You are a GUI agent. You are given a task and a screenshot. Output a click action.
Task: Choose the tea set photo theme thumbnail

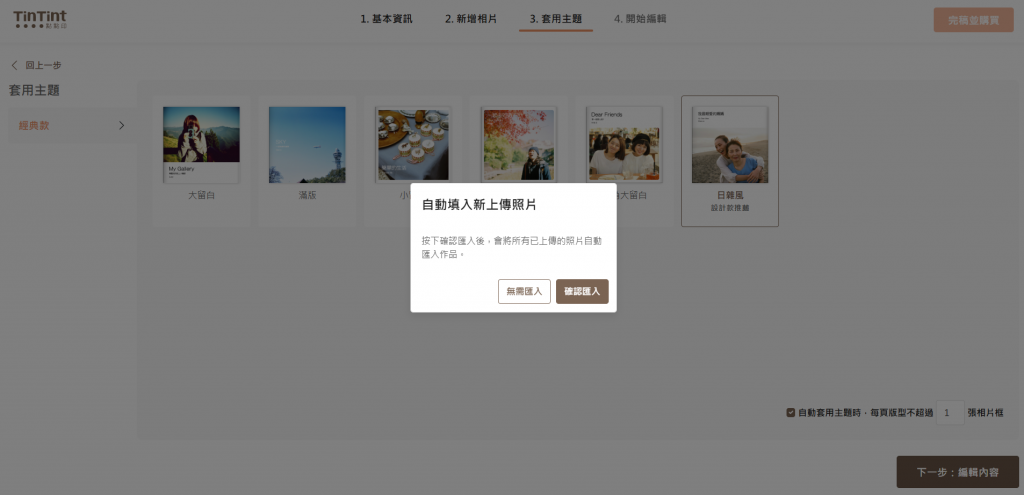[x=412, y=145]
